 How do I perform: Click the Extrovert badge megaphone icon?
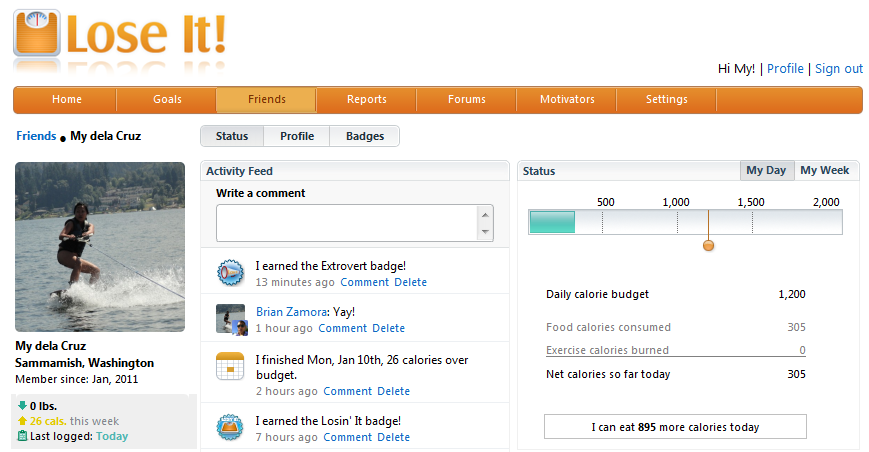coord(230,273)
